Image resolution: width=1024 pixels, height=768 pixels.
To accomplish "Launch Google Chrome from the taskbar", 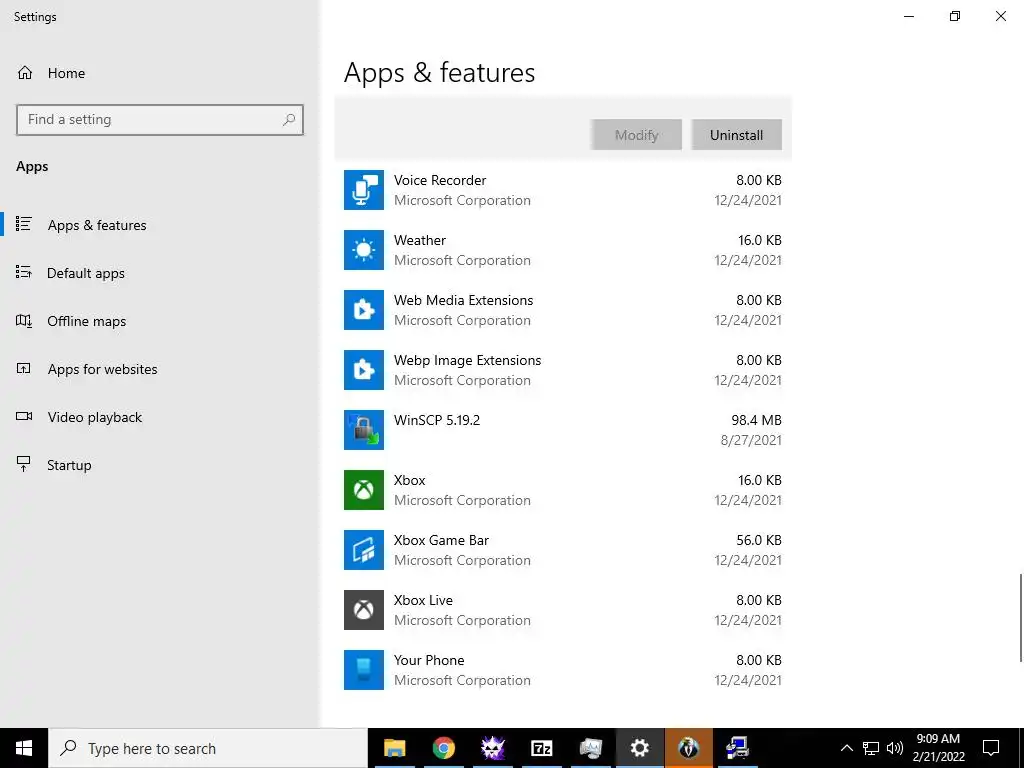I will click(x=443, y=748).
